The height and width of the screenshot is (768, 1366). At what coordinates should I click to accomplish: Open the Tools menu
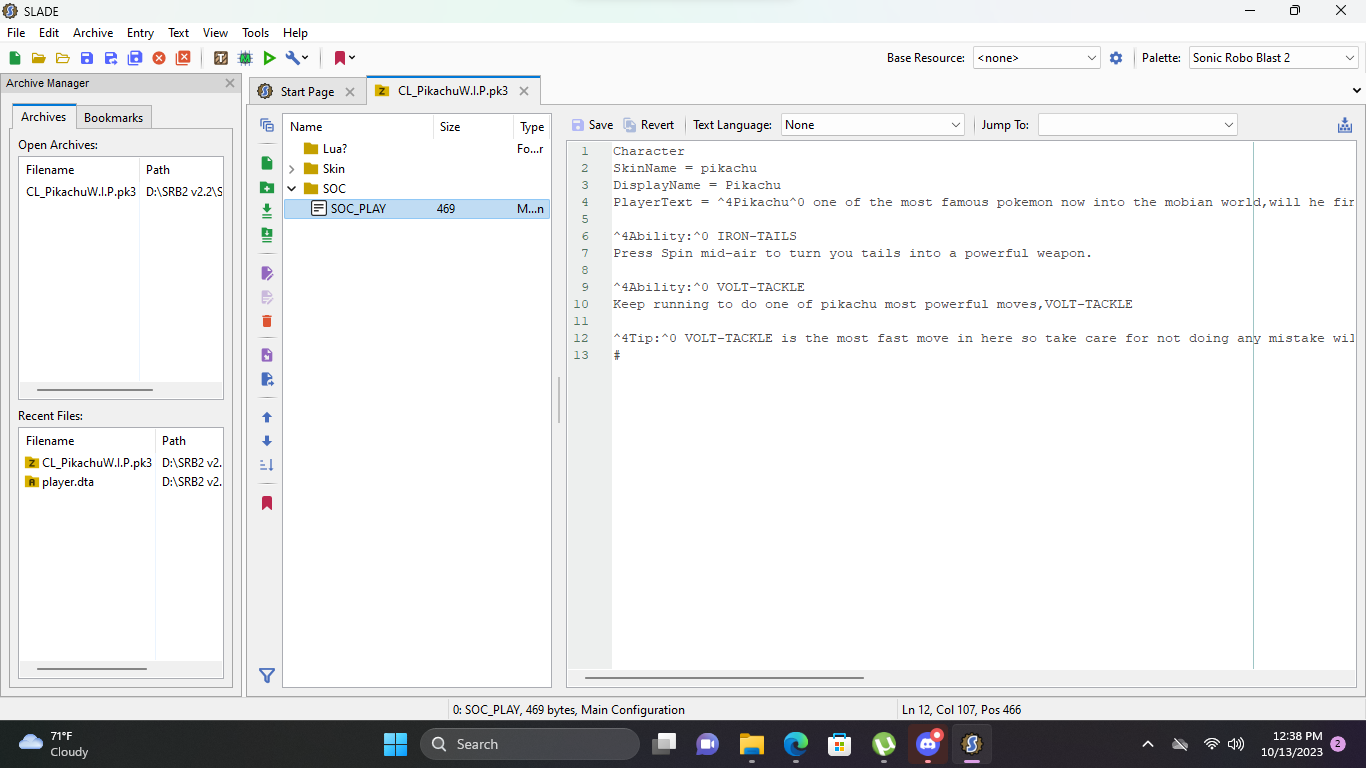tap(255, 33)
